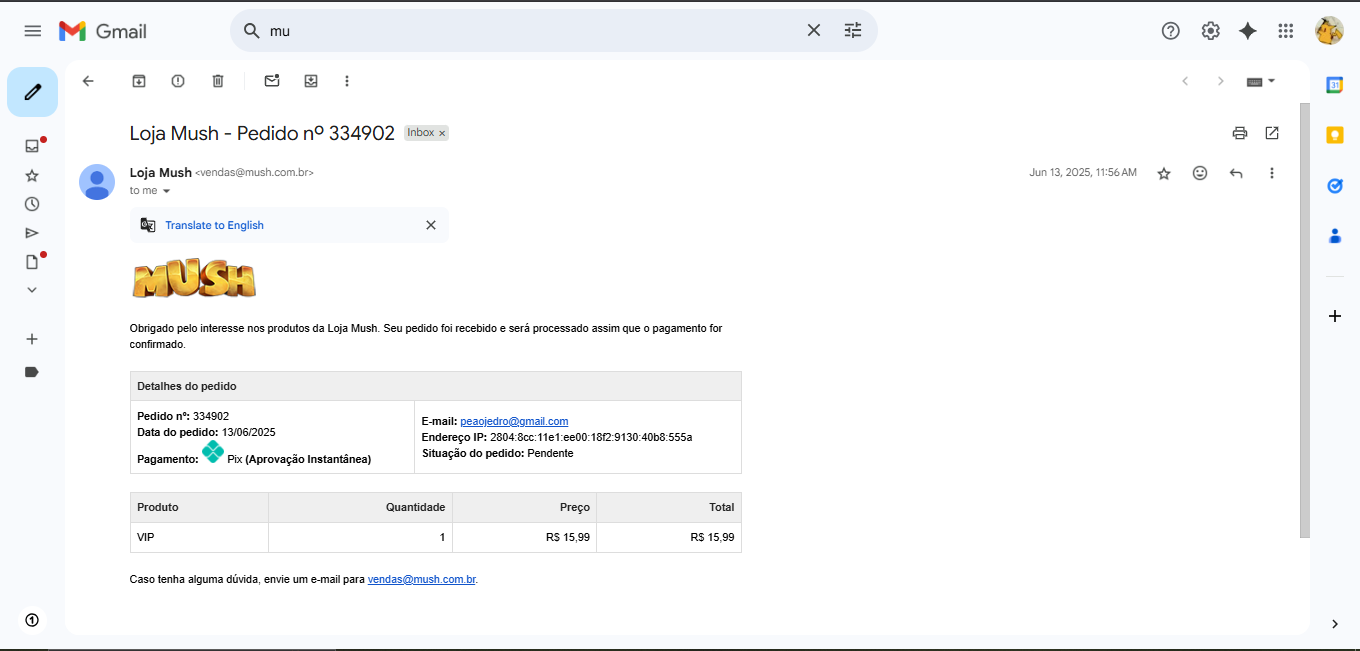Open email in new window
Image resolution: width=1360 pixels, height=651 pixels.
click(1272, 133)
